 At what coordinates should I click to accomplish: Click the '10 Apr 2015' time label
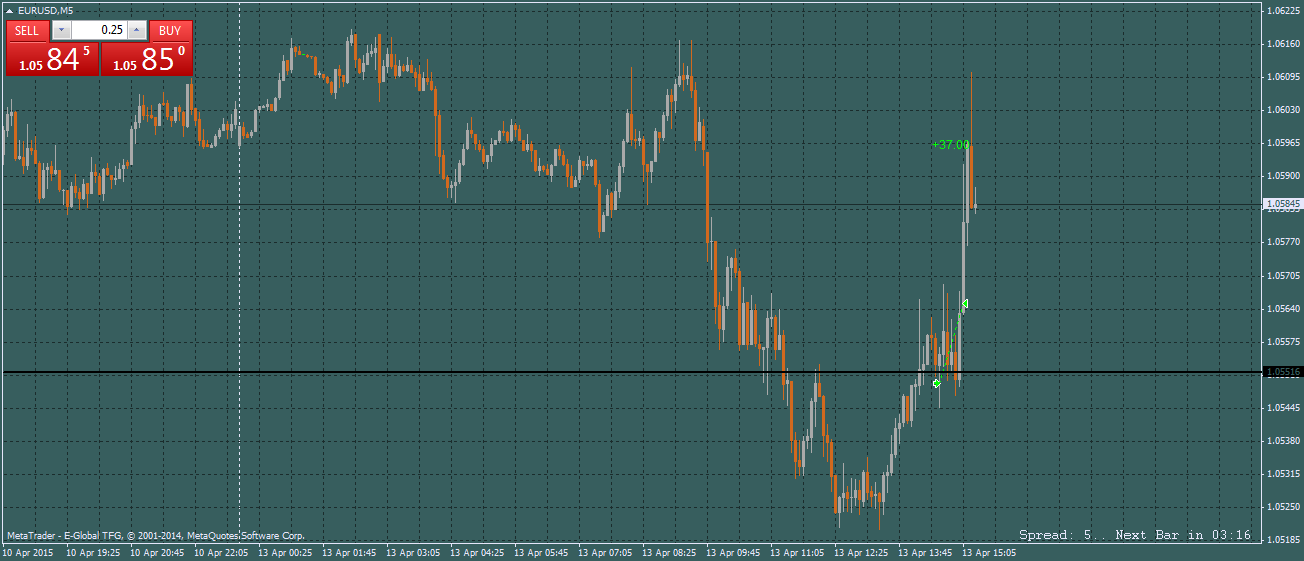pos(28,551)
